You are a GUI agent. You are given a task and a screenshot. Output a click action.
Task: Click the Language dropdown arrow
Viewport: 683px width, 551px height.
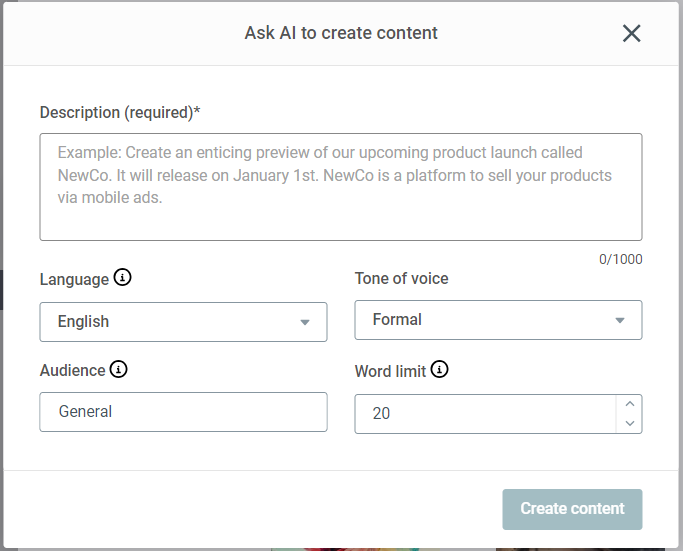(x=305, y=322)
